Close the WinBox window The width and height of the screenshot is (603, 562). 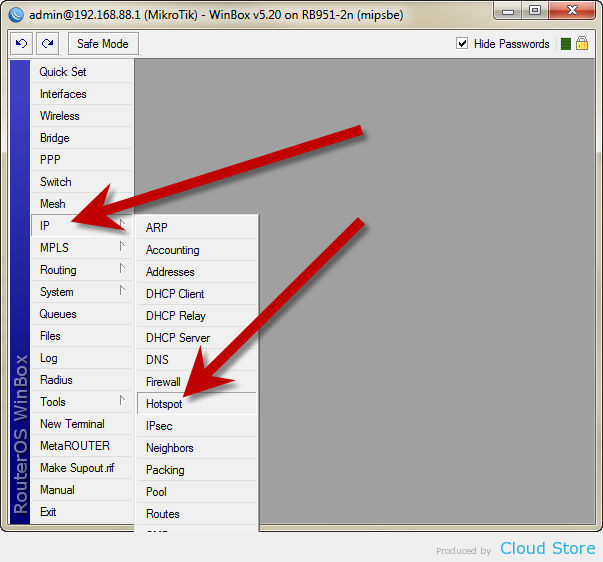tap(572, 11)
